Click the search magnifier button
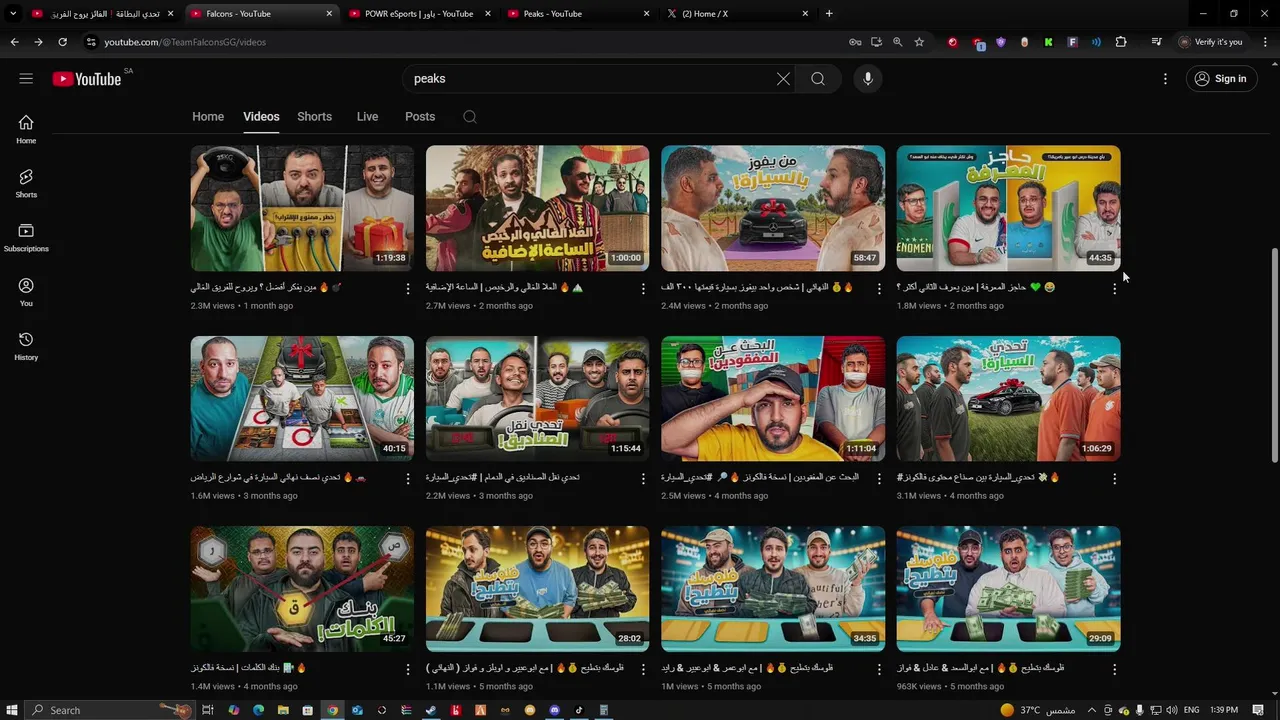Screen dimensions: 1280x720 coord(818,79)
